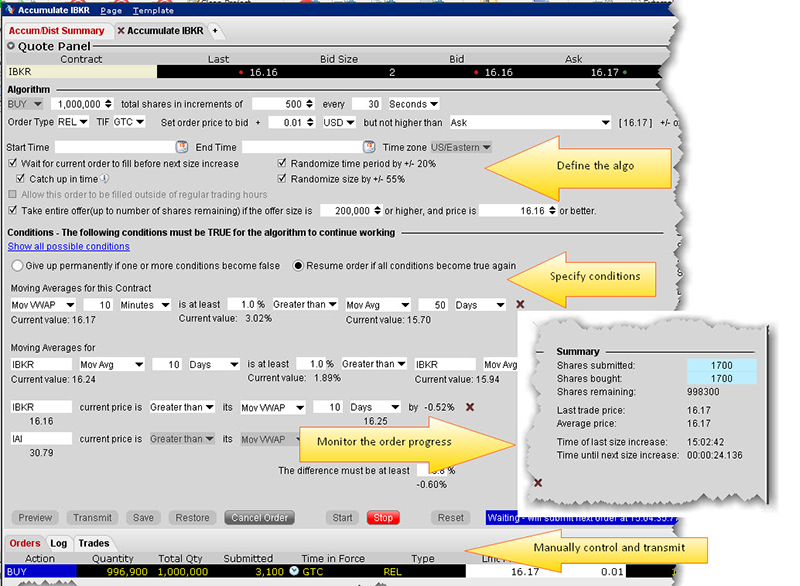Open the 'but not higher than' Ask dropdown
This screenshot has width=800, height=586.
pyautogui.click(x=530, y=122)
